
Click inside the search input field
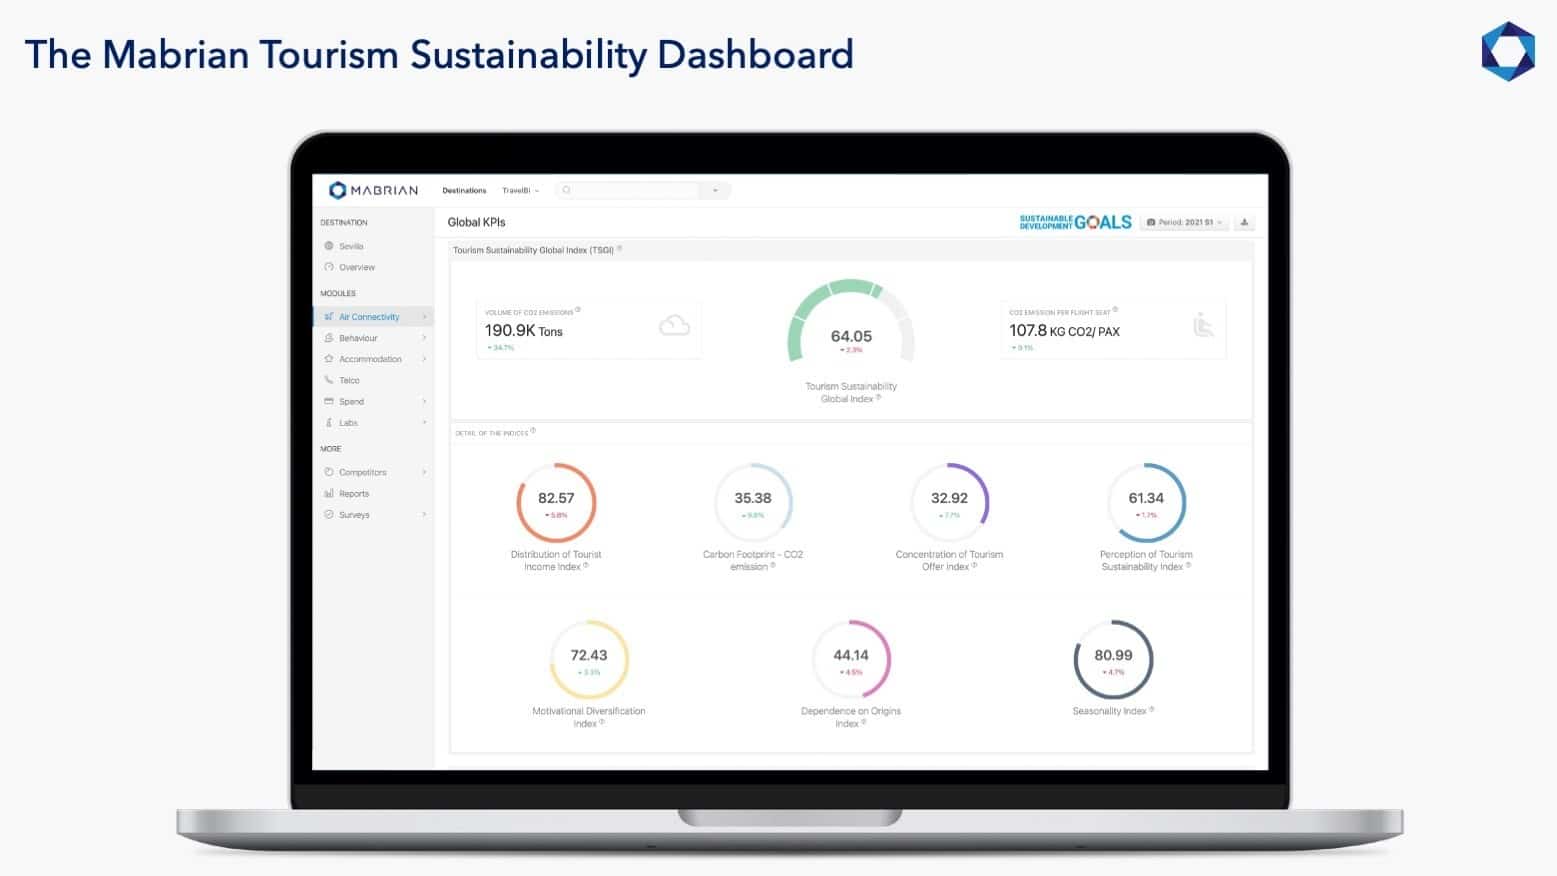tap(635, 190)
